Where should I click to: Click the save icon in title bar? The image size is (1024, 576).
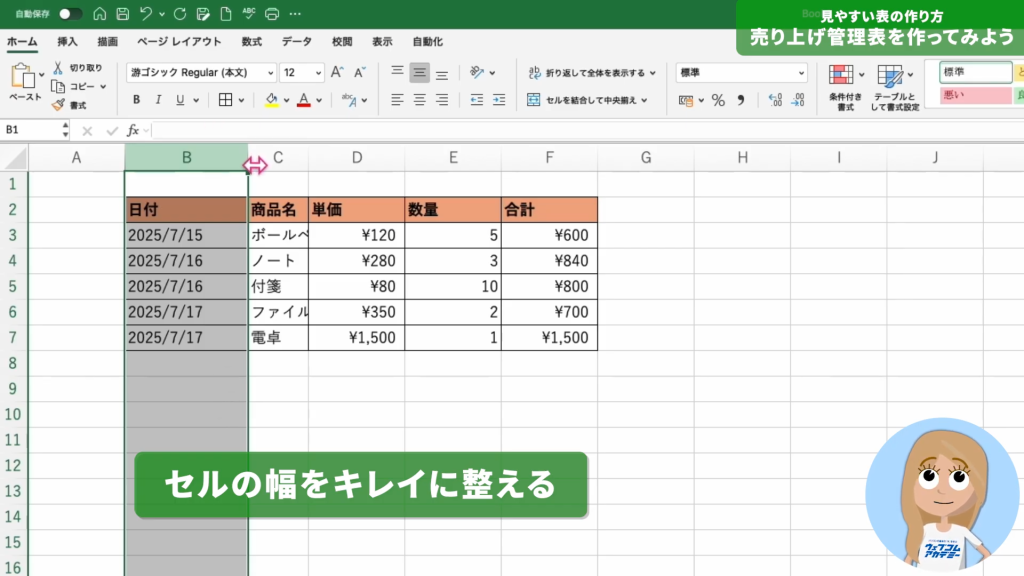pos(123,14)
